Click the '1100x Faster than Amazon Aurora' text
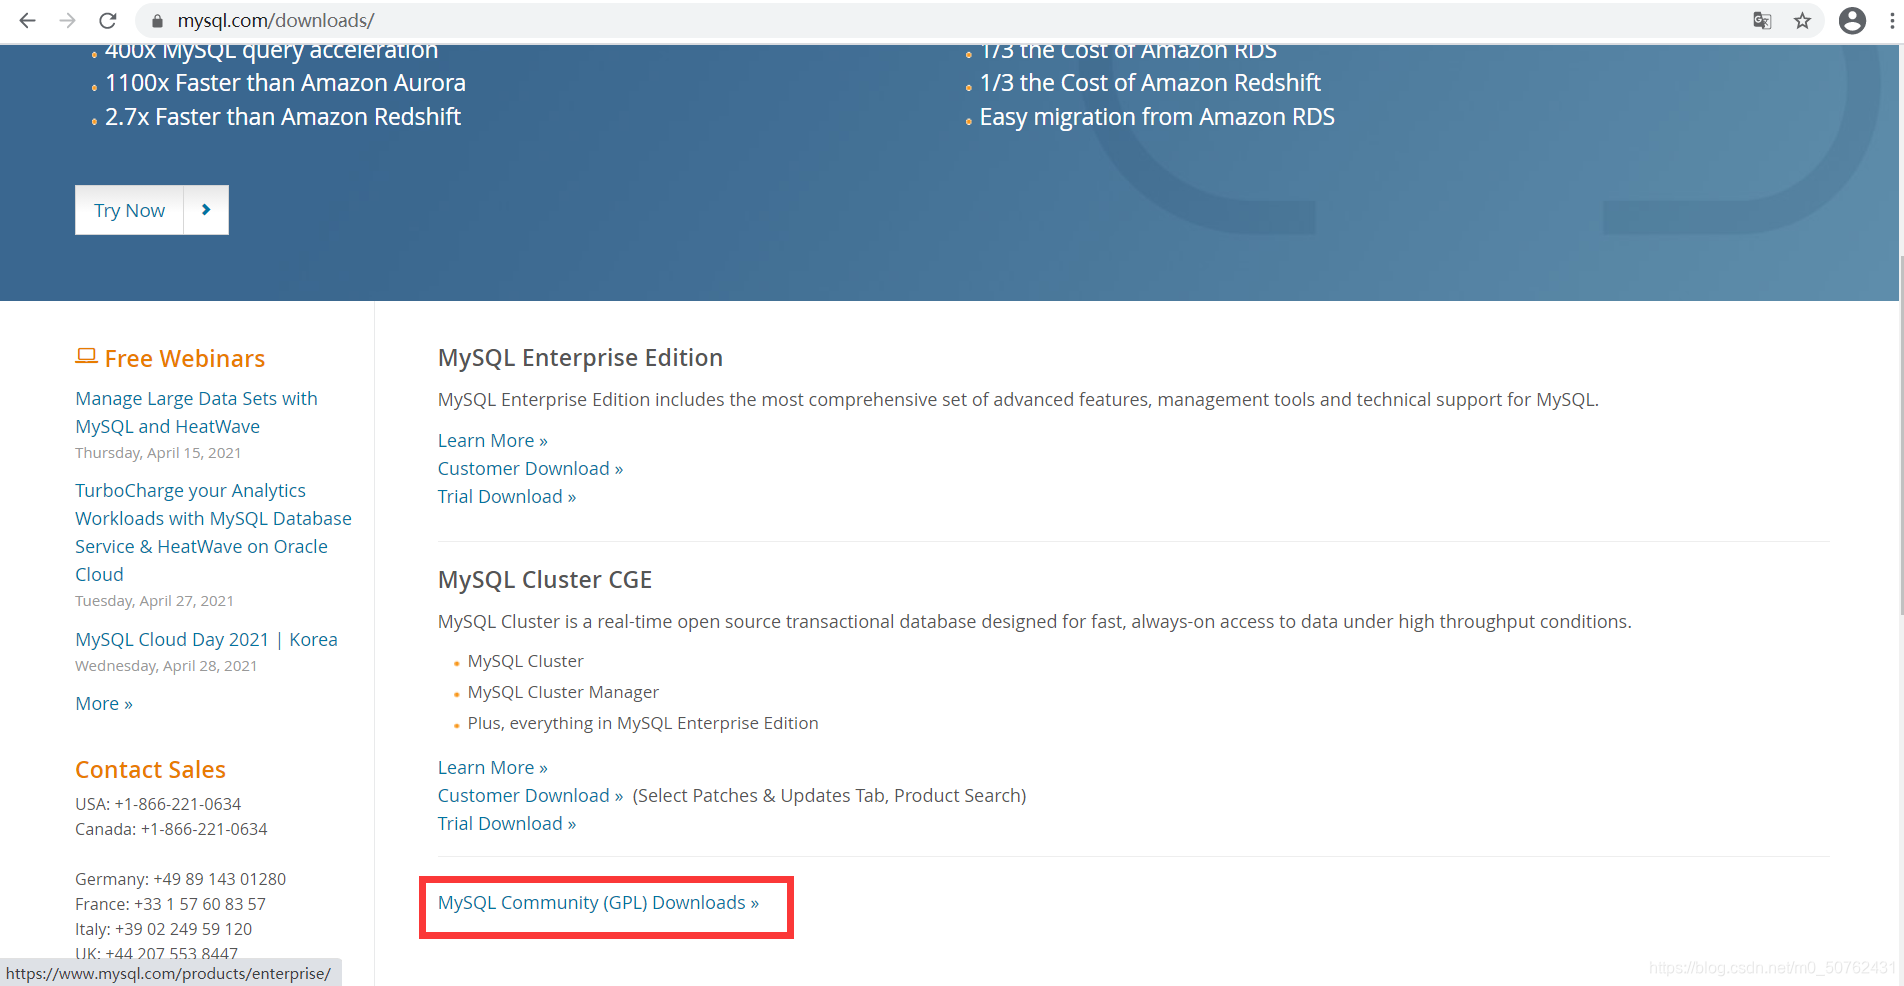The height and width of the screenshot is (986, 1904). 285,83
